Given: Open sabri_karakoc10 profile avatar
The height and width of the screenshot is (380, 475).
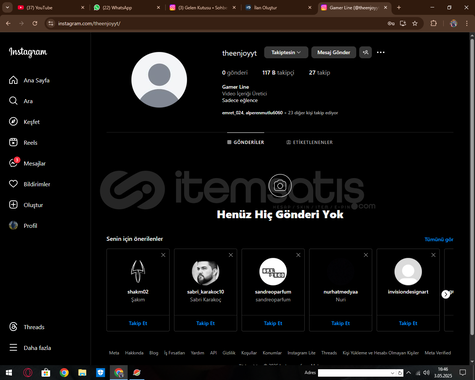Looking at the screenshot, I should pyautogui.click(x=206, y=271).
